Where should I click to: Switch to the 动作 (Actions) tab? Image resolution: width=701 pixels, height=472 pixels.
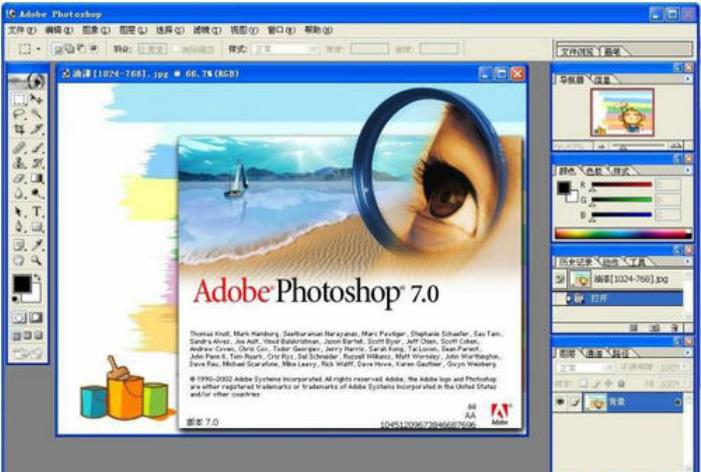pos(610,262)
